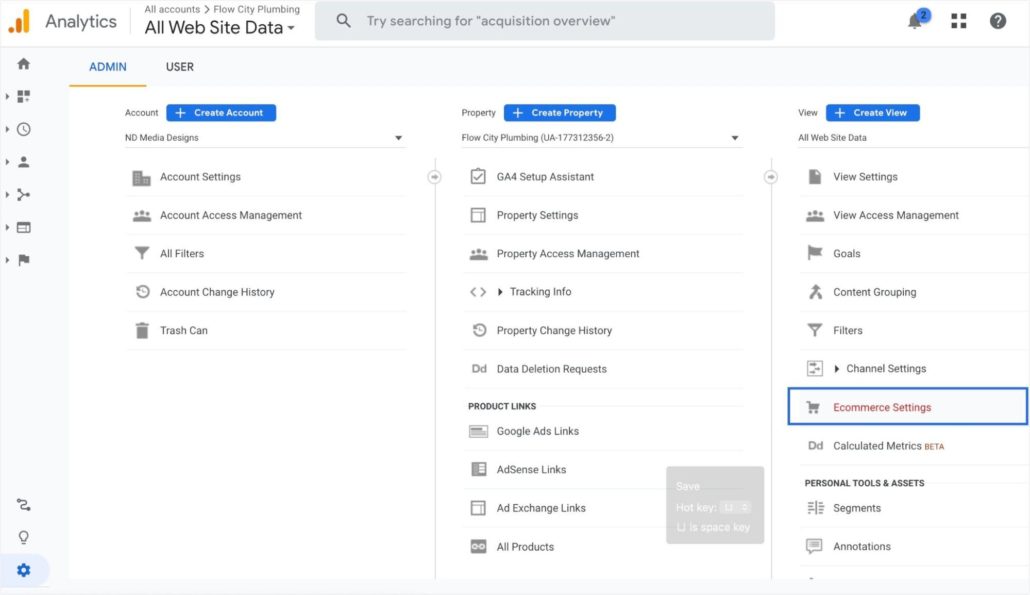
Task: Click the Create Property button
Action: (560, 113)
